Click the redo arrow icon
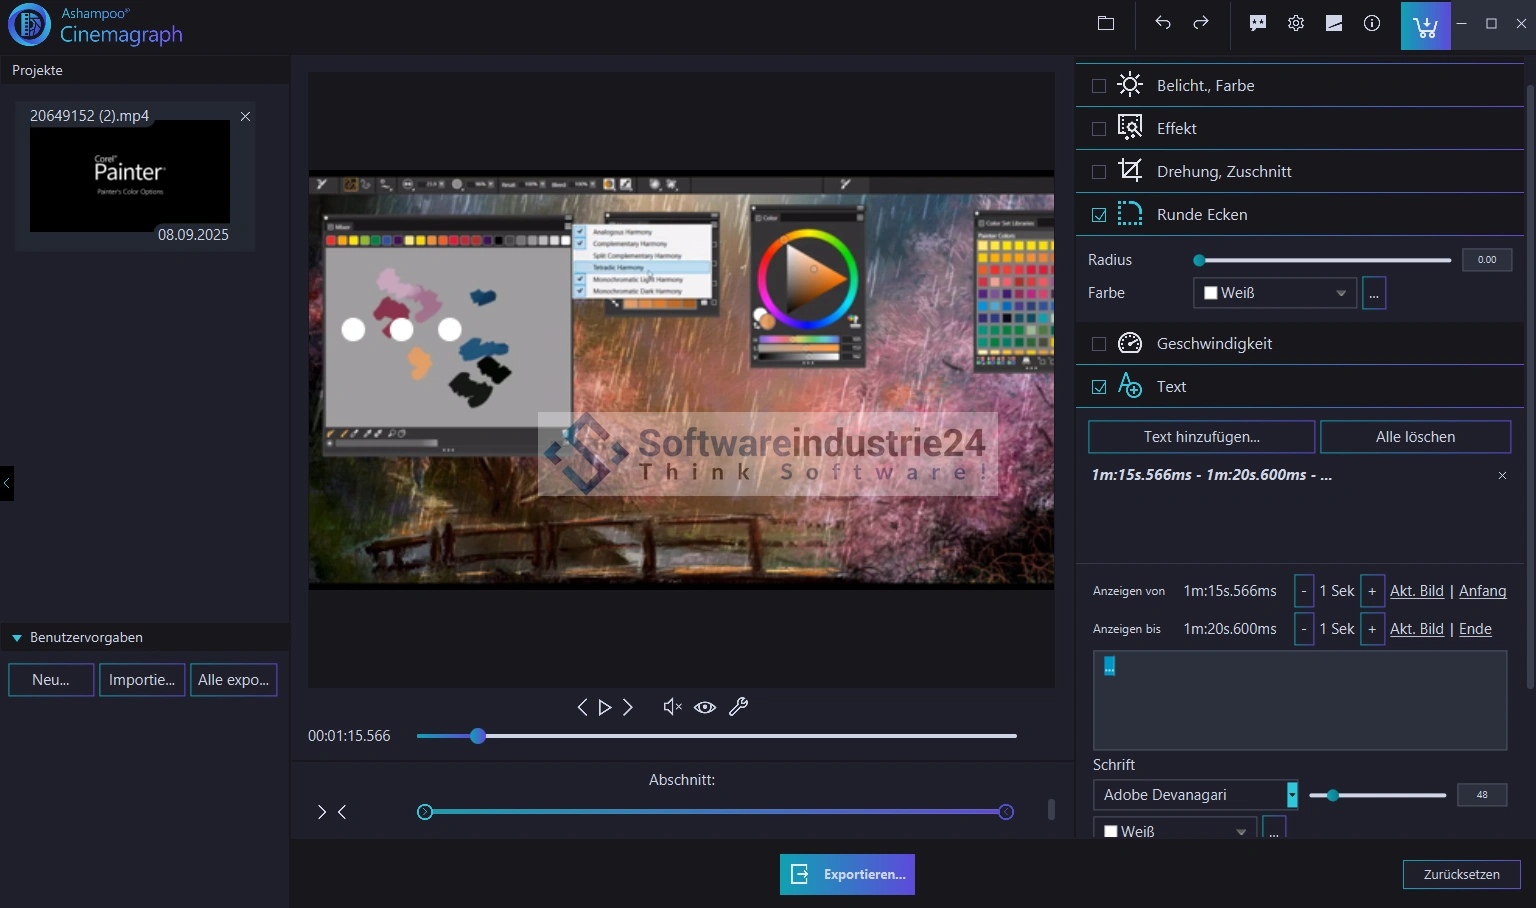Image resolution: width=1536 pixels, height=908 pixels. (1201, 23)
